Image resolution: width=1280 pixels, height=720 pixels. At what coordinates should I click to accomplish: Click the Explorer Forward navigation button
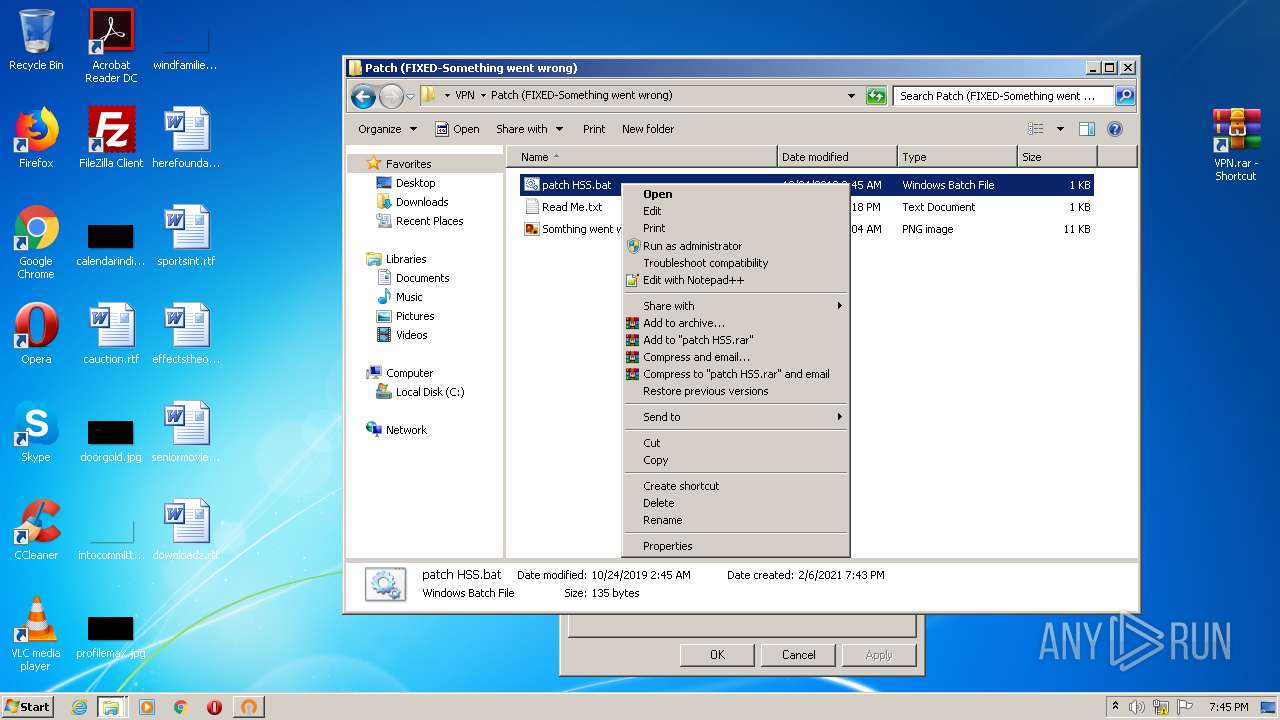(390, 96)
